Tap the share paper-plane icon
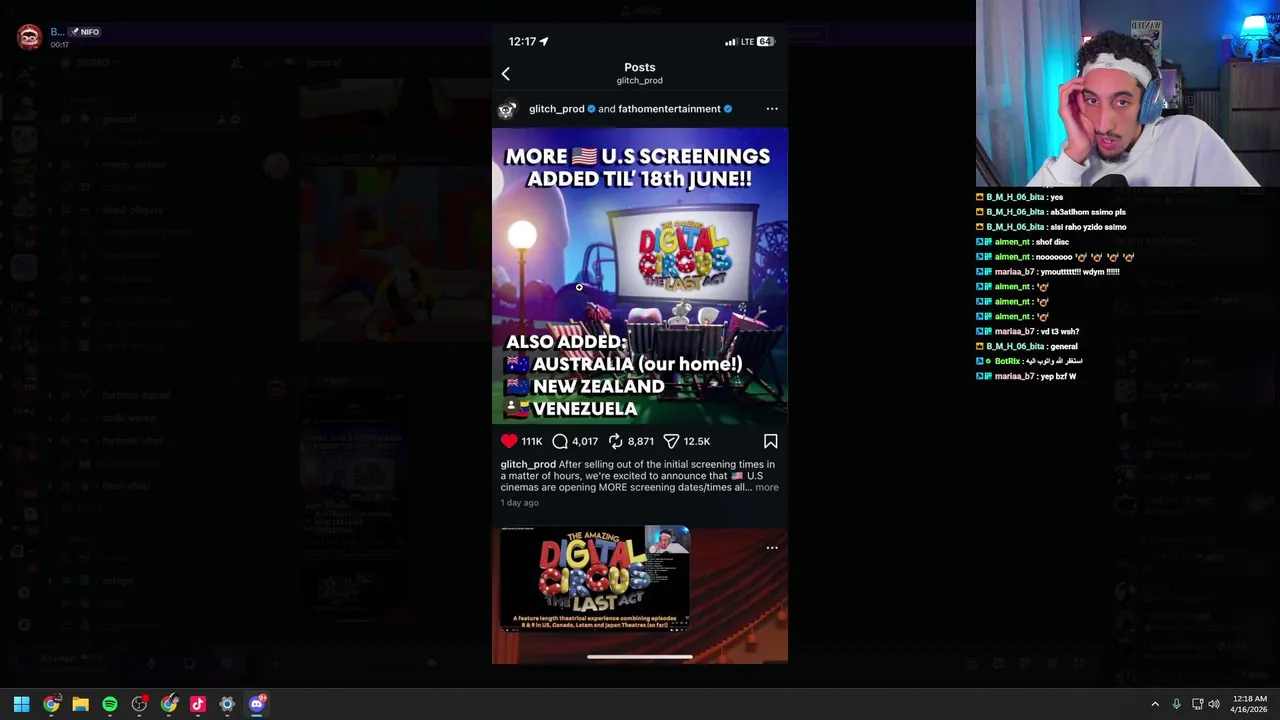The width and height of the screenshot is (1280, 720). tap(672, 441)
